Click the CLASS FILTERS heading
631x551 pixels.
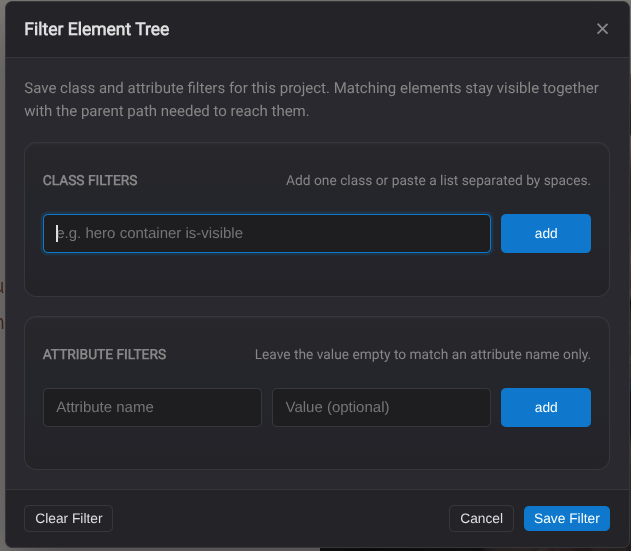click(x=90, y=180)
